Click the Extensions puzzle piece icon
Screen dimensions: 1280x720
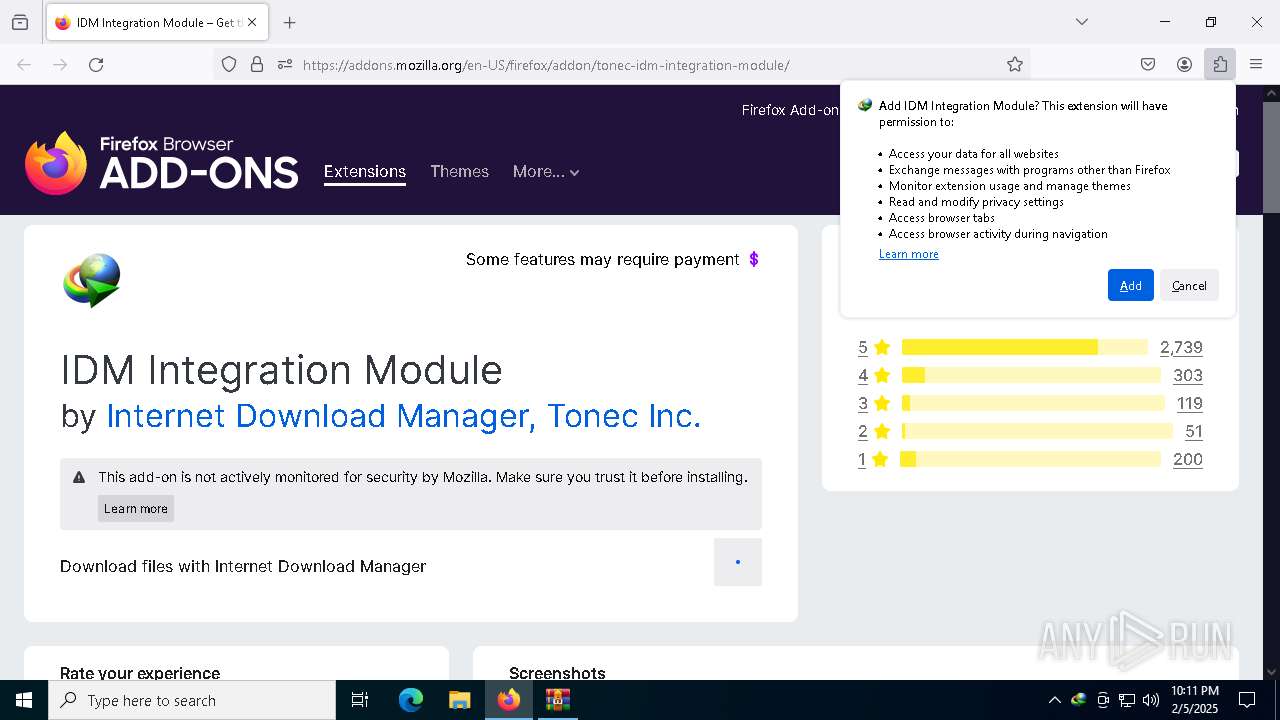(1220, 65)
